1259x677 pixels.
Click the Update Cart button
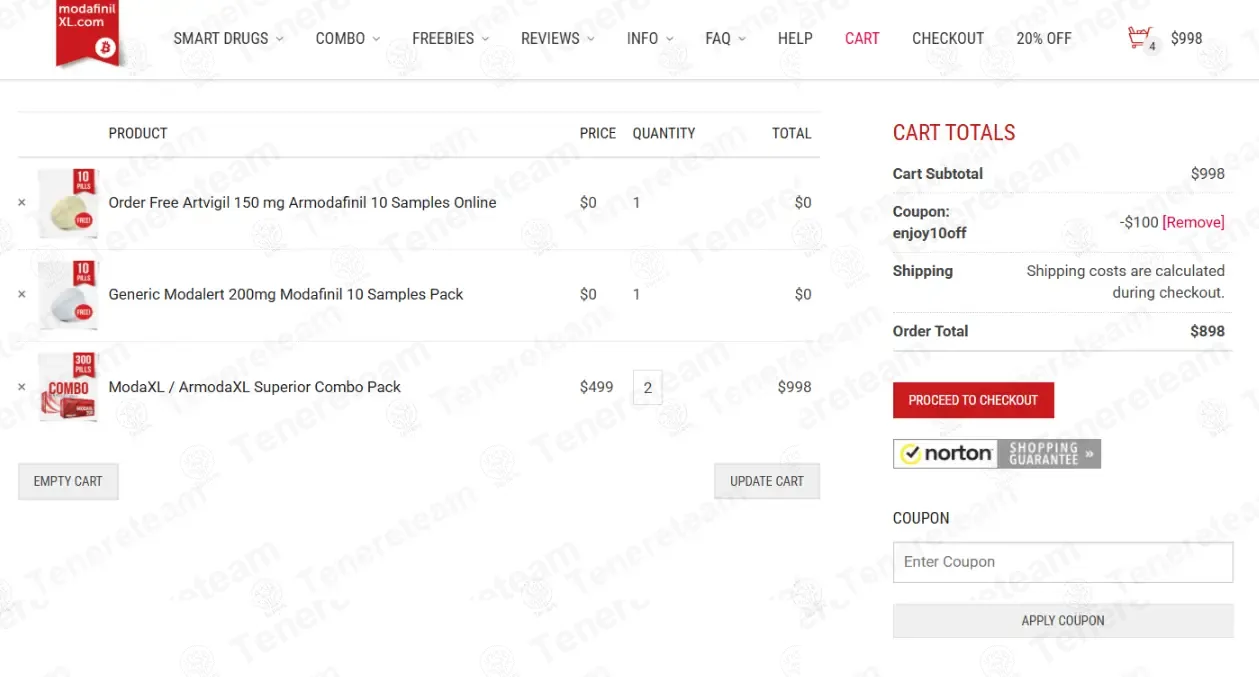(767, 481)
